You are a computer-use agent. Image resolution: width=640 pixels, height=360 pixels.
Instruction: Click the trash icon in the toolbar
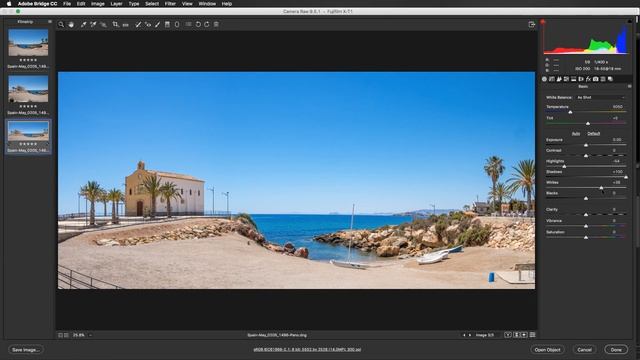coord(216,24)
